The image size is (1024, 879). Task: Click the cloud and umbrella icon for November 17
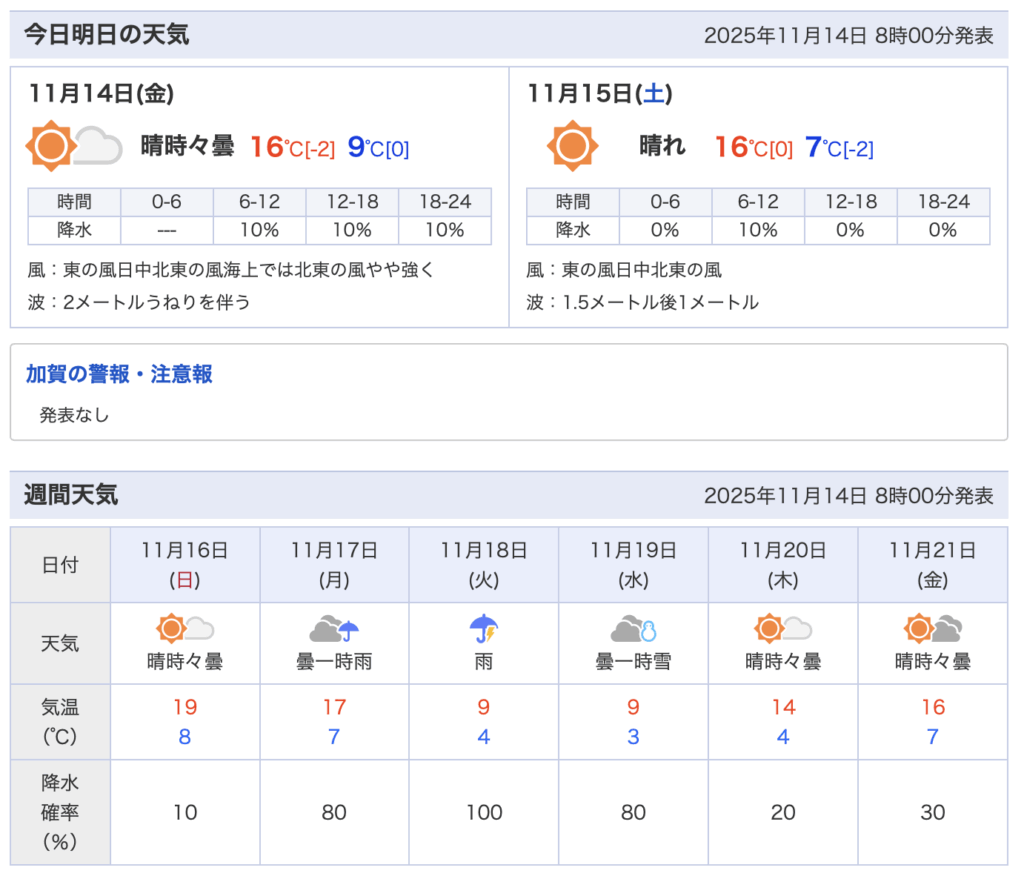pyautogui.click(x=334, y=629)
